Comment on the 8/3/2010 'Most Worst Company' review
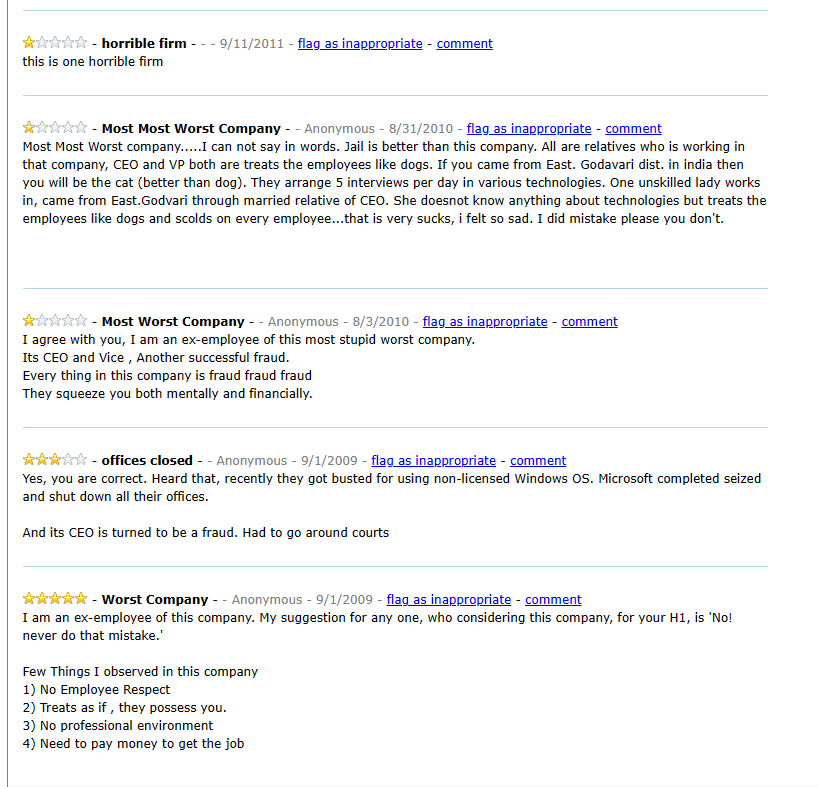The height and width of the screenshot is (787, 818). click(589, 322)
